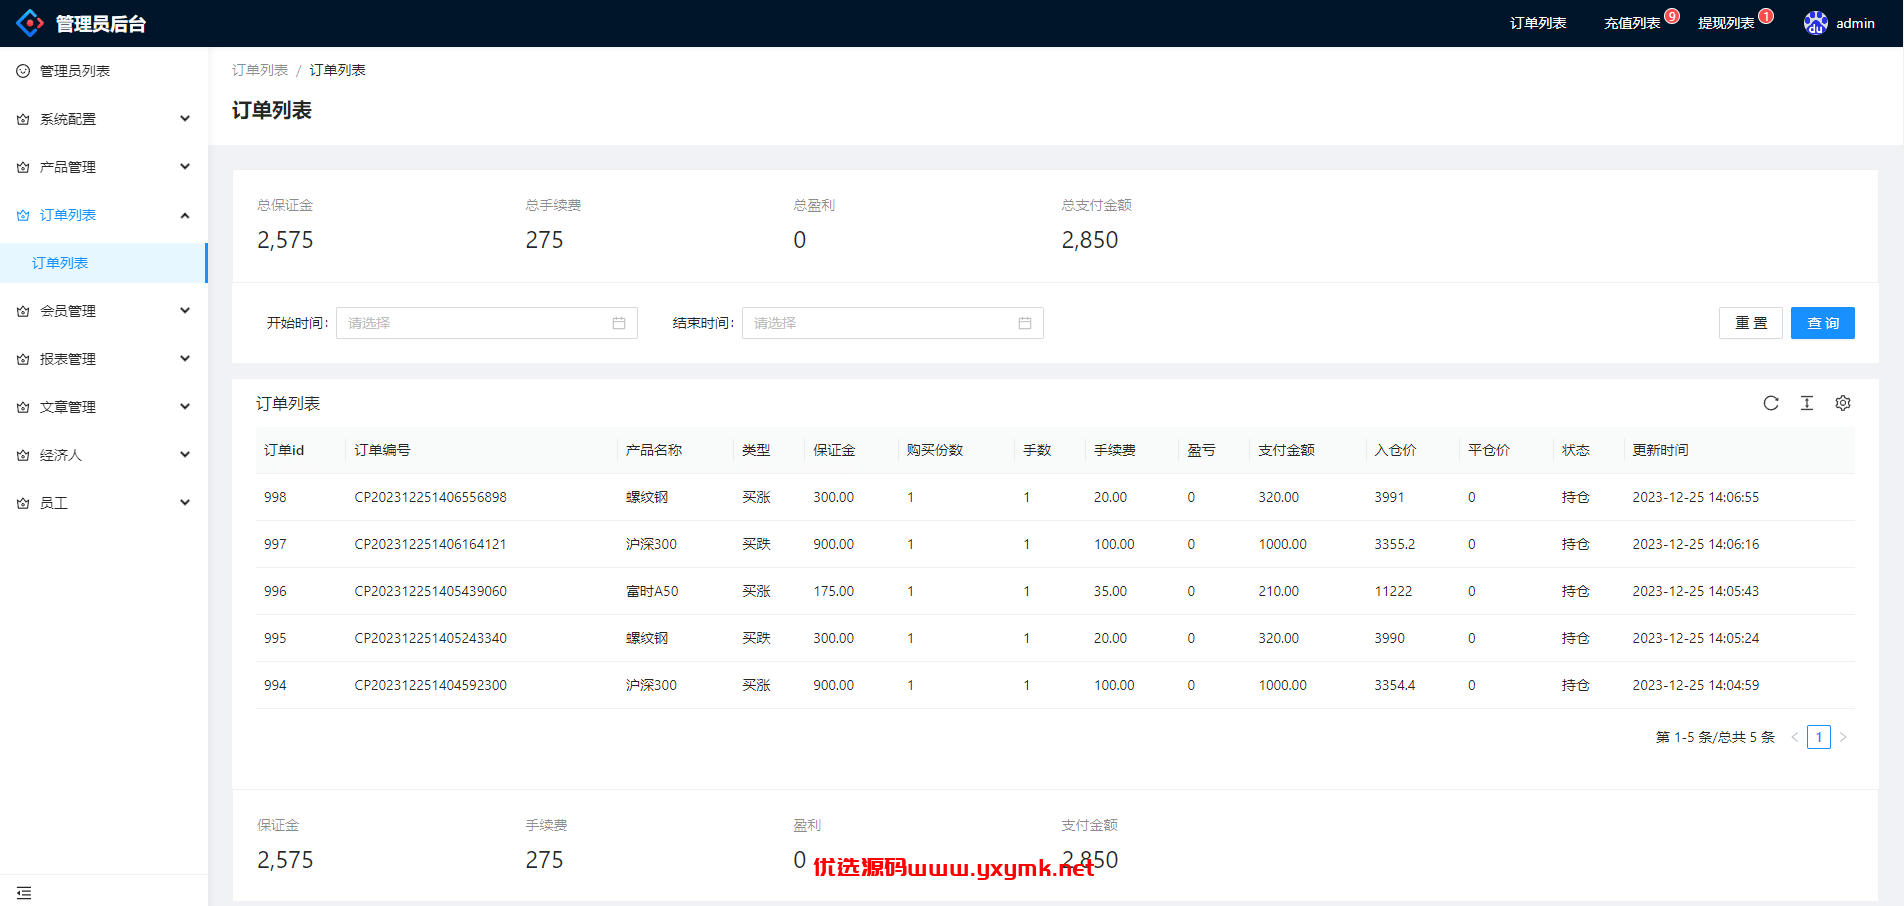Collapse the 订单列表 menu chevron

(x=185, y=215)
